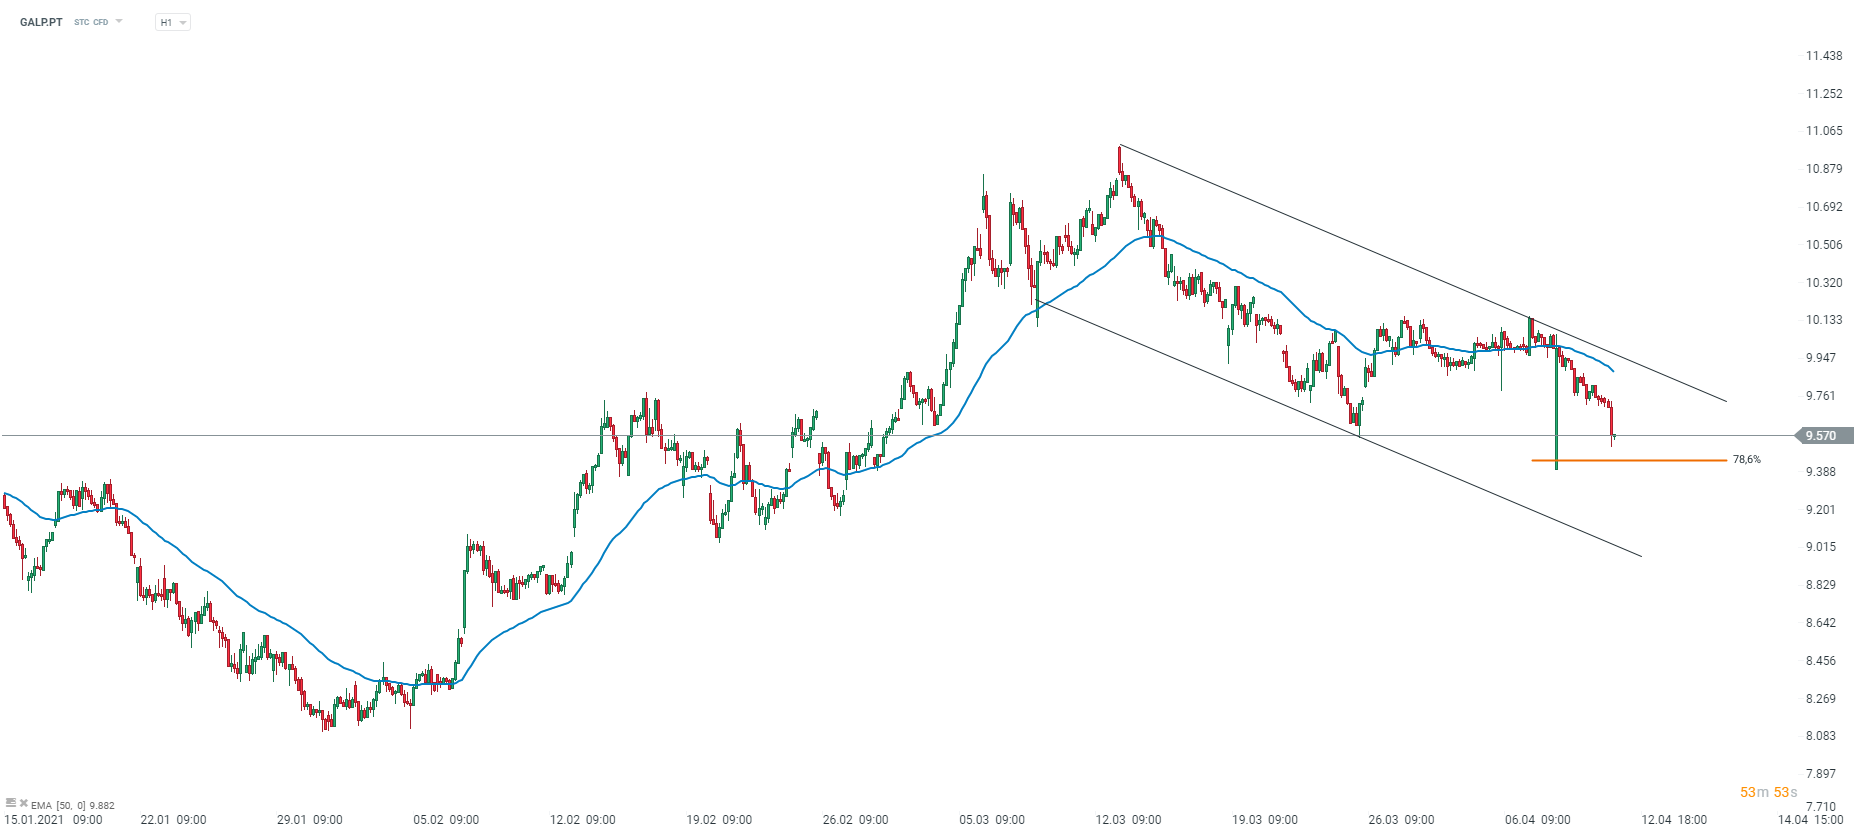Viewport: 1866px width, 837px height.
Task: Remove the EMA indicator with X icon
Action: [x=23, y=802]
